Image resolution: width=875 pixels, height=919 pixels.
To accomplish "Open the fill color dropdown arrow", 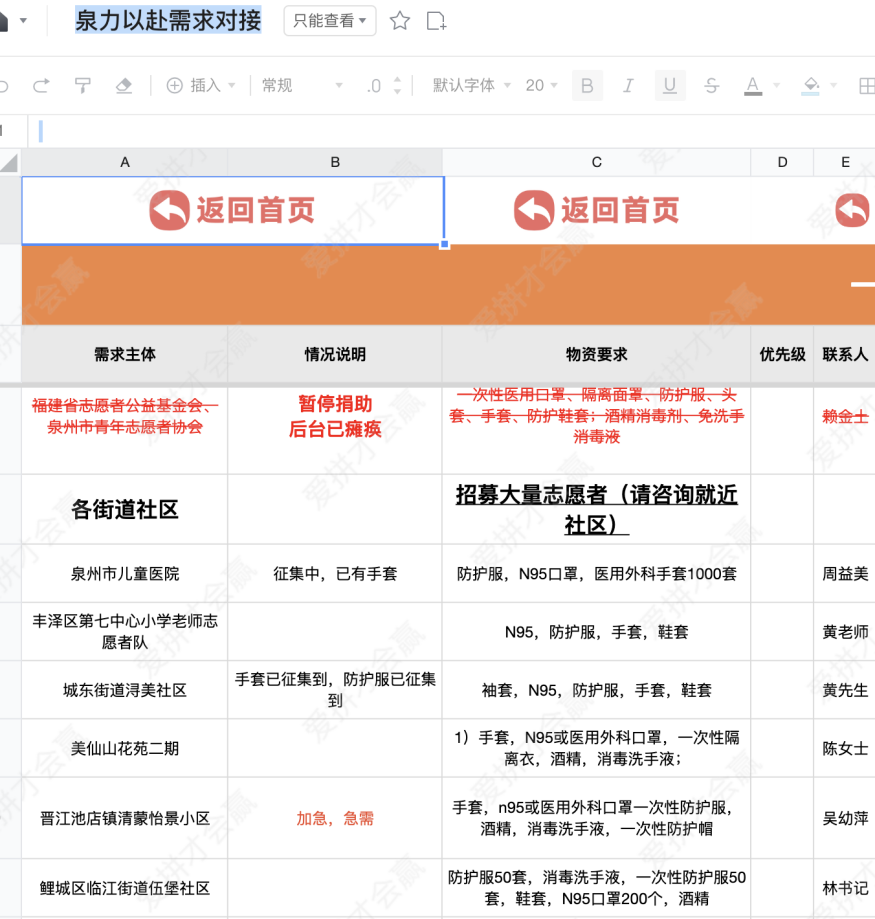I will pyautogui.click(x=833, y=86).
